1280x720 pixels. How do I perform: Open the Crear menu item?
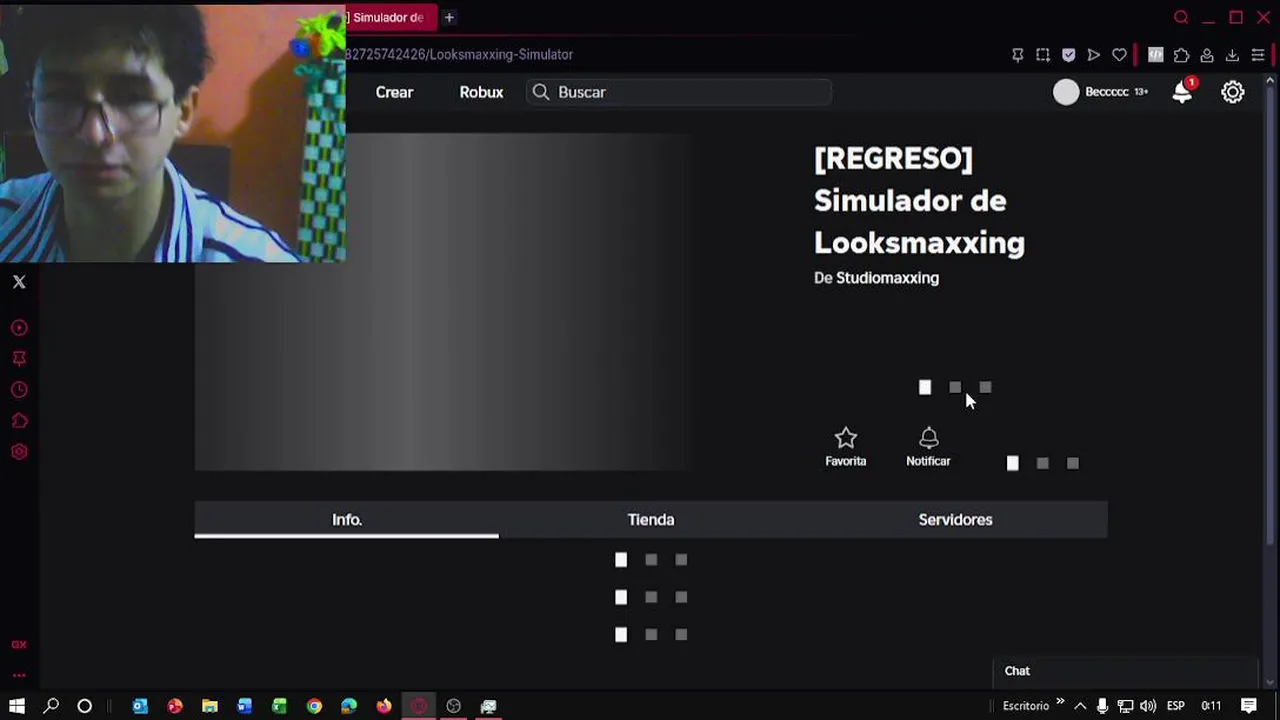pos(394,92)
